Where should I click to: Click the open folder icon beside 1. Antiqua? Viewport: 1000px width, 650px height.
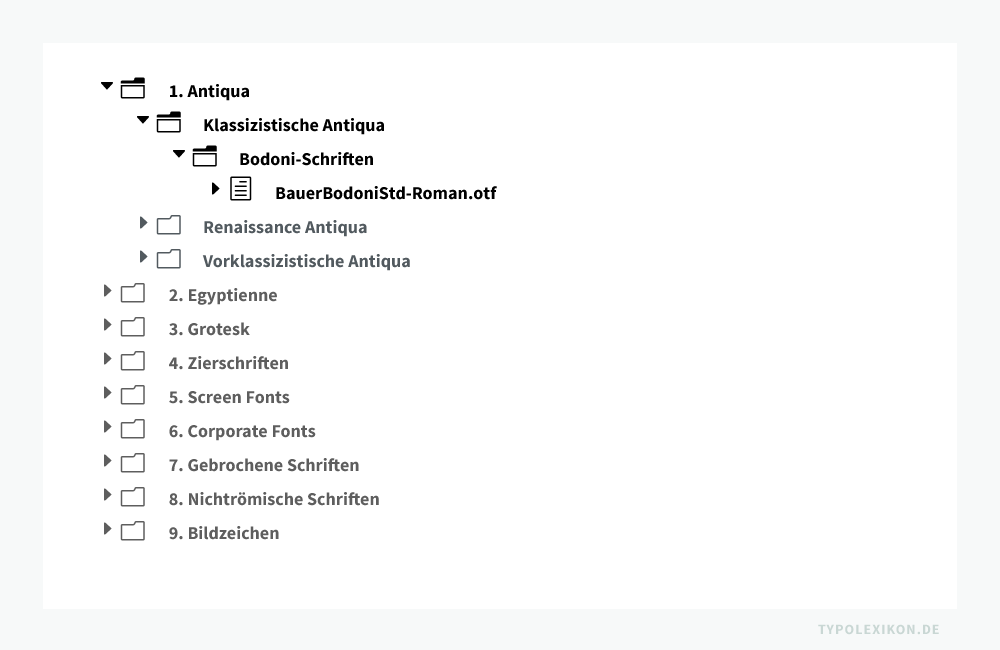[133, 89]
